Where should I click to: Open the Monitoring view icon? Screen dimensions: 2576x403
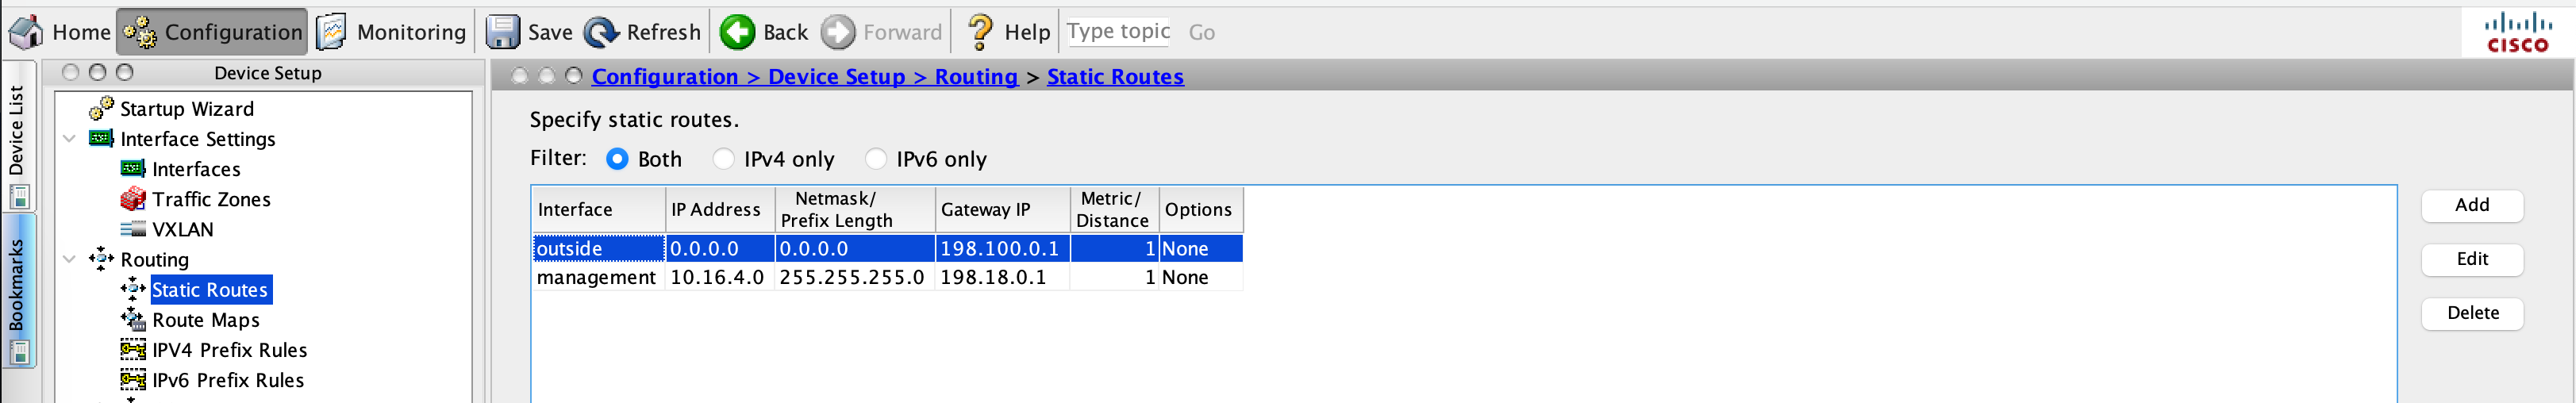pyautogui.click(x=332, y=32)
